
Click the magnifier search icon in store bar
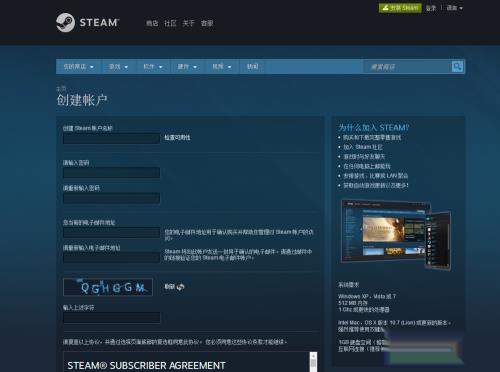[457, 67]
